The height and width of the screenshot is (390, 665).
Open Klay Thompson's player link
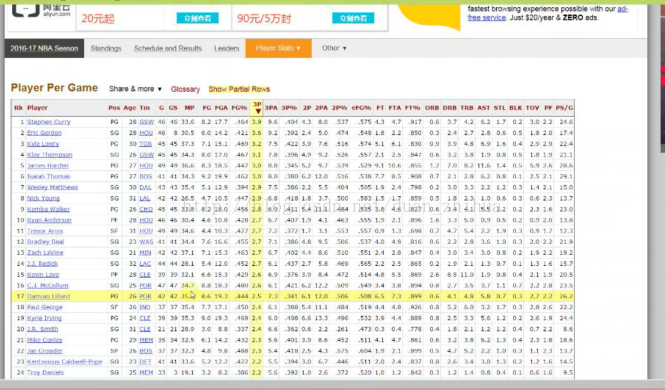click(x=50, y=155)
